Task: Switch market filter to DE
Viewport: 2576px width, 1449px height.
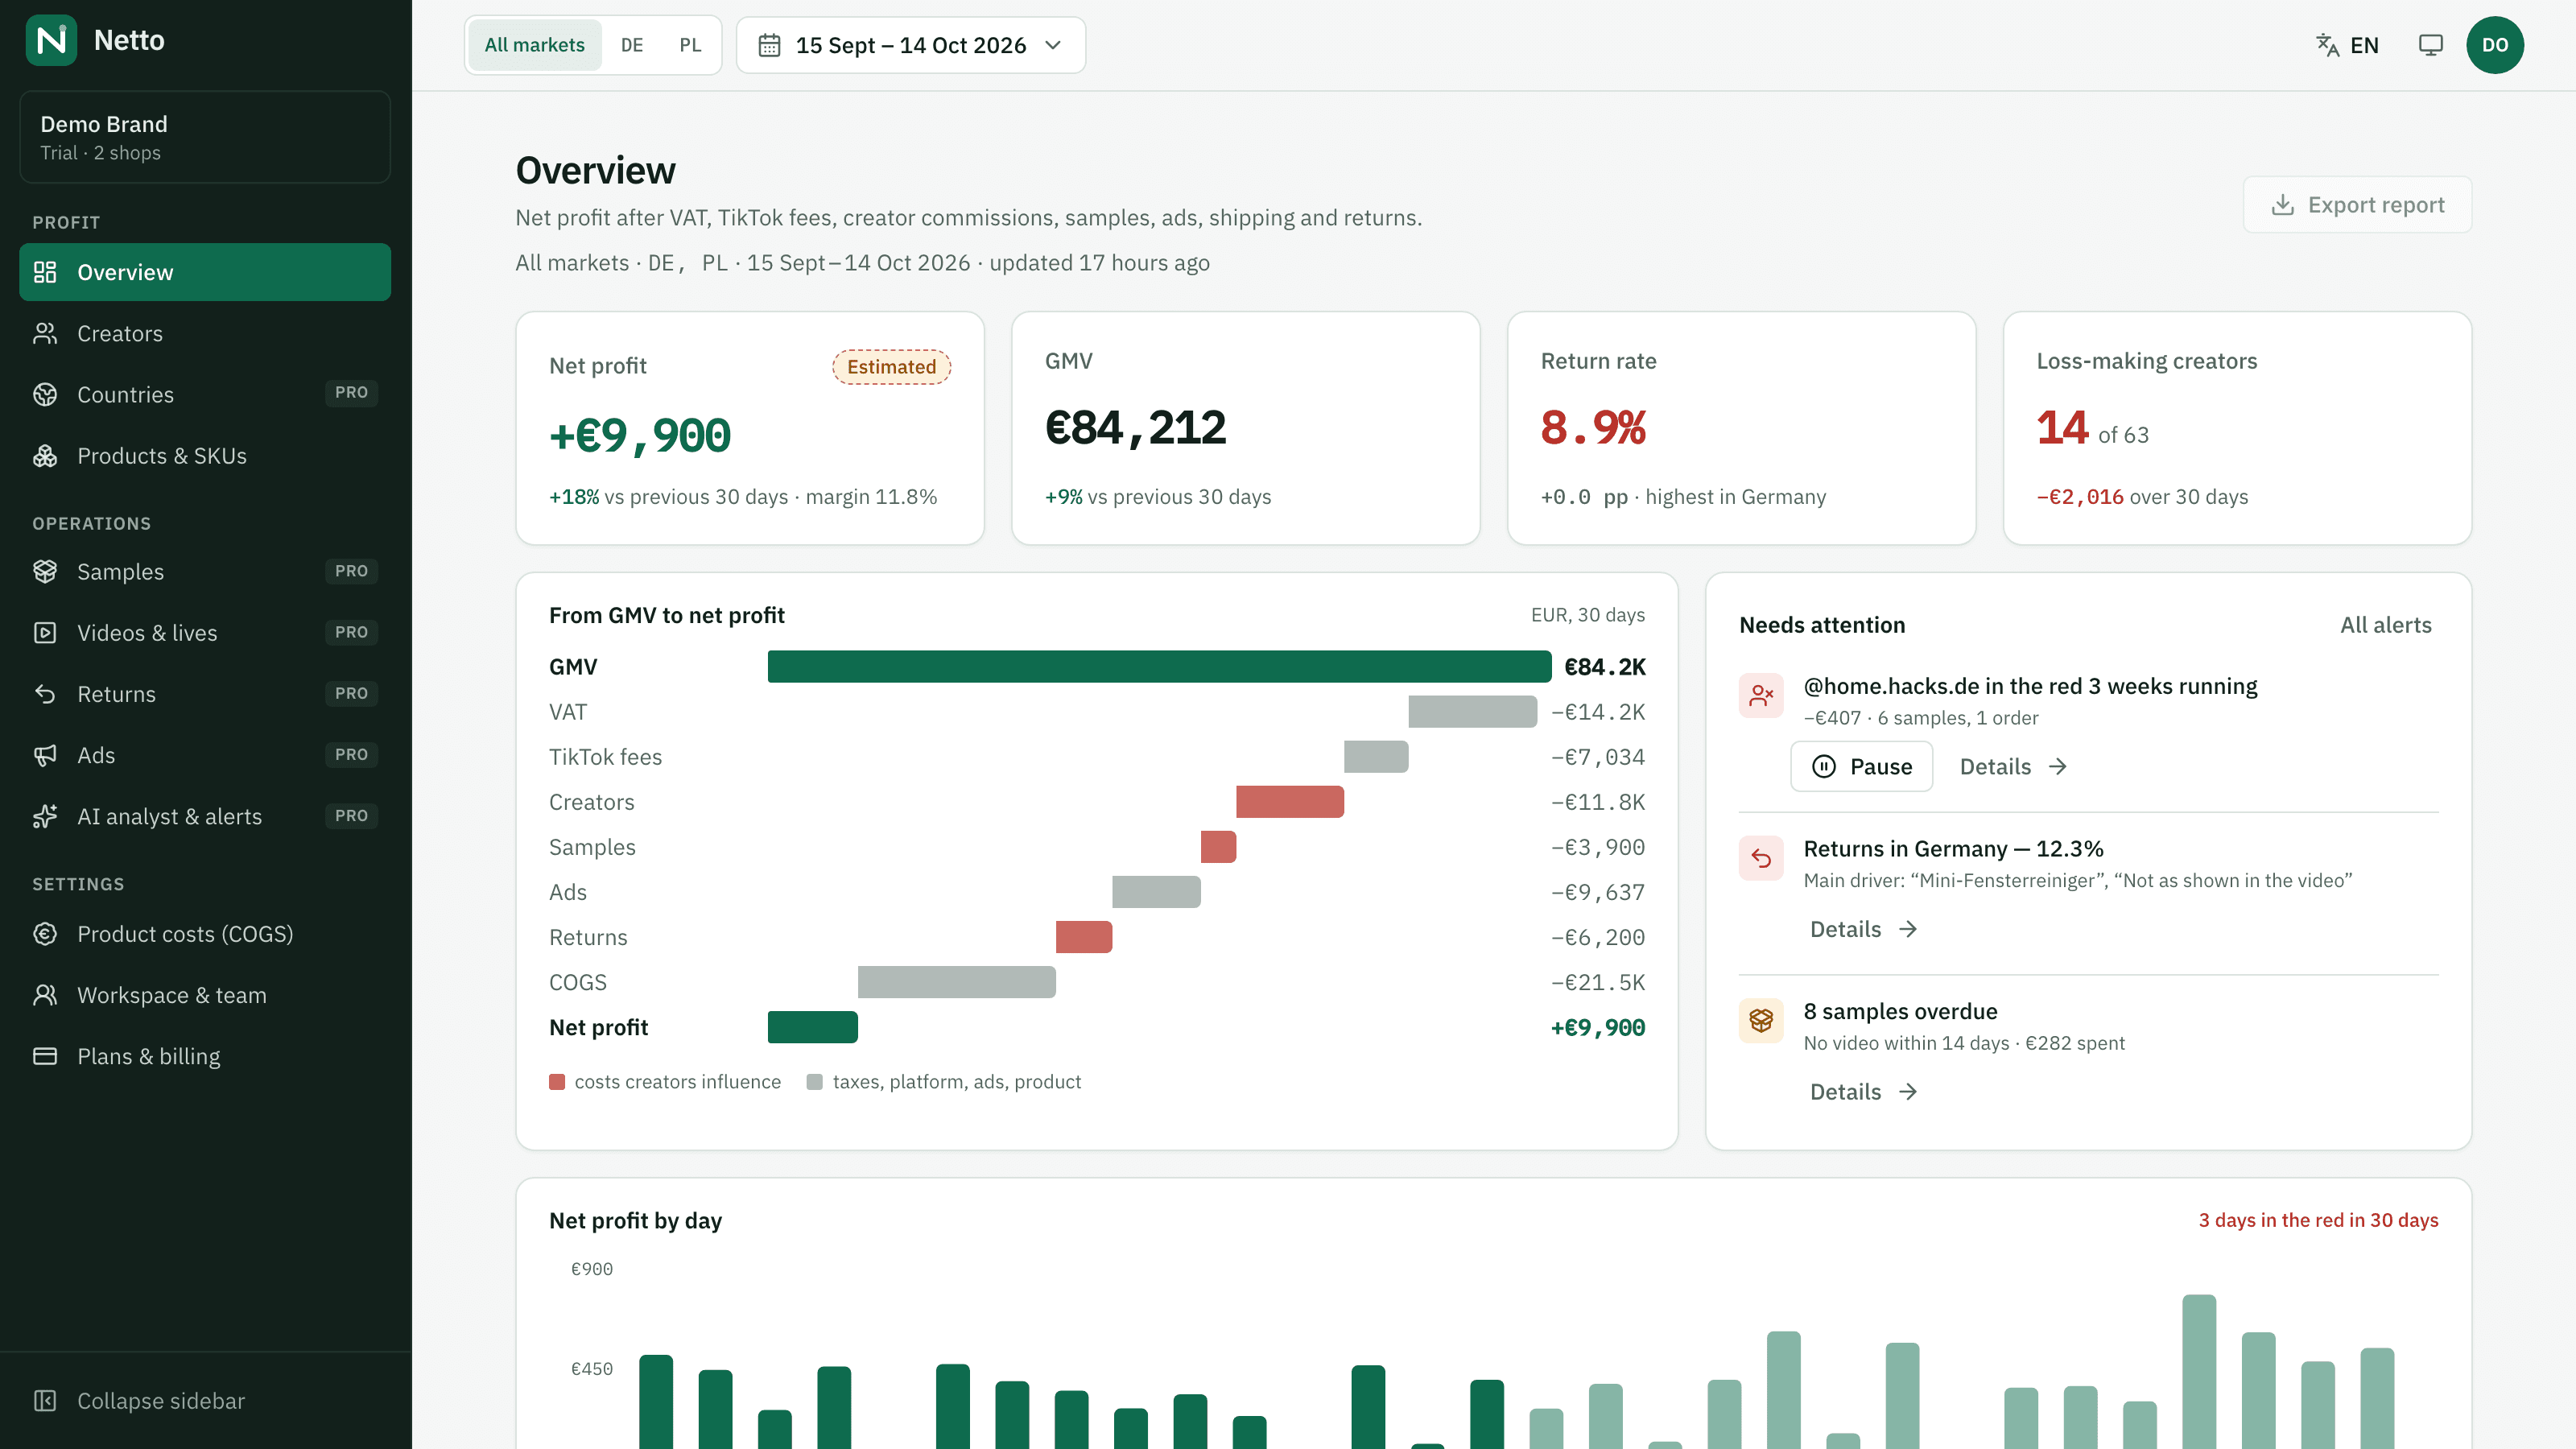Action: [x=632, y=45]
